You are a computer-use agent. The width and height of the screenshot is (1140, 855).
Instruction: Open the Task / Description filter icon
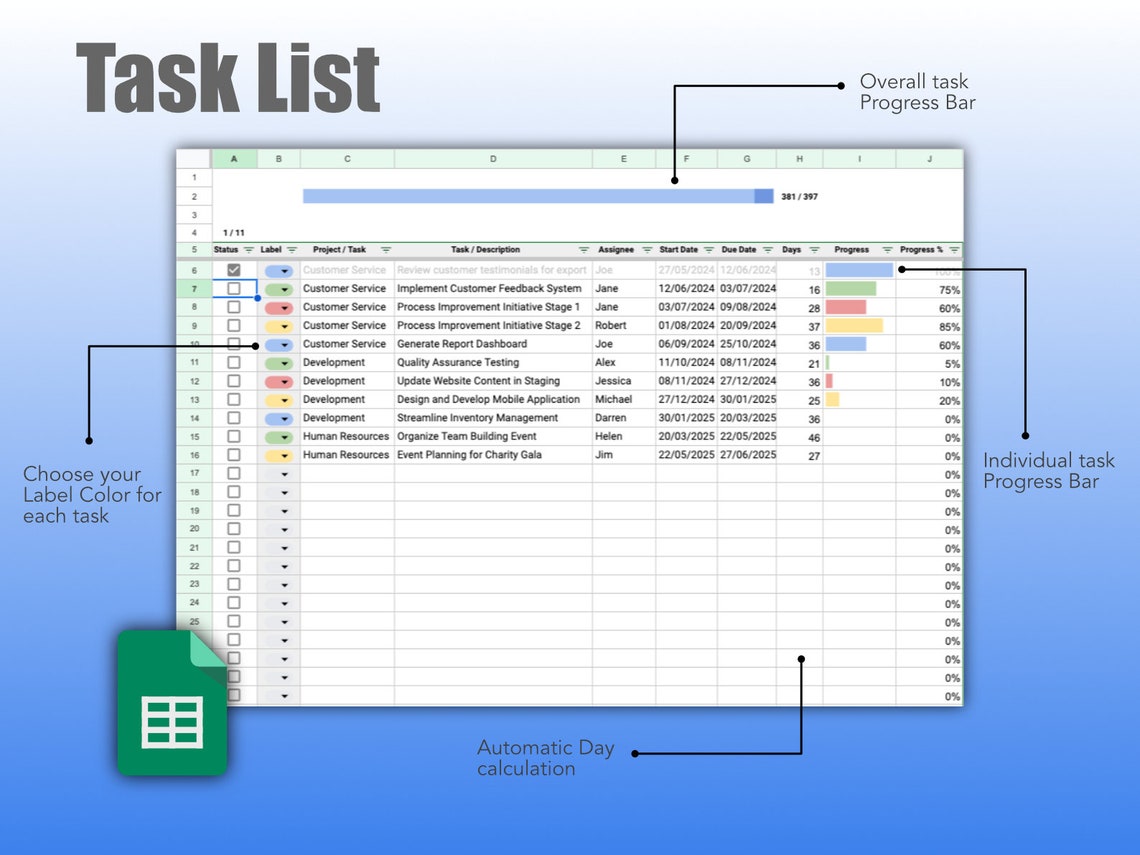click(583, 250)
